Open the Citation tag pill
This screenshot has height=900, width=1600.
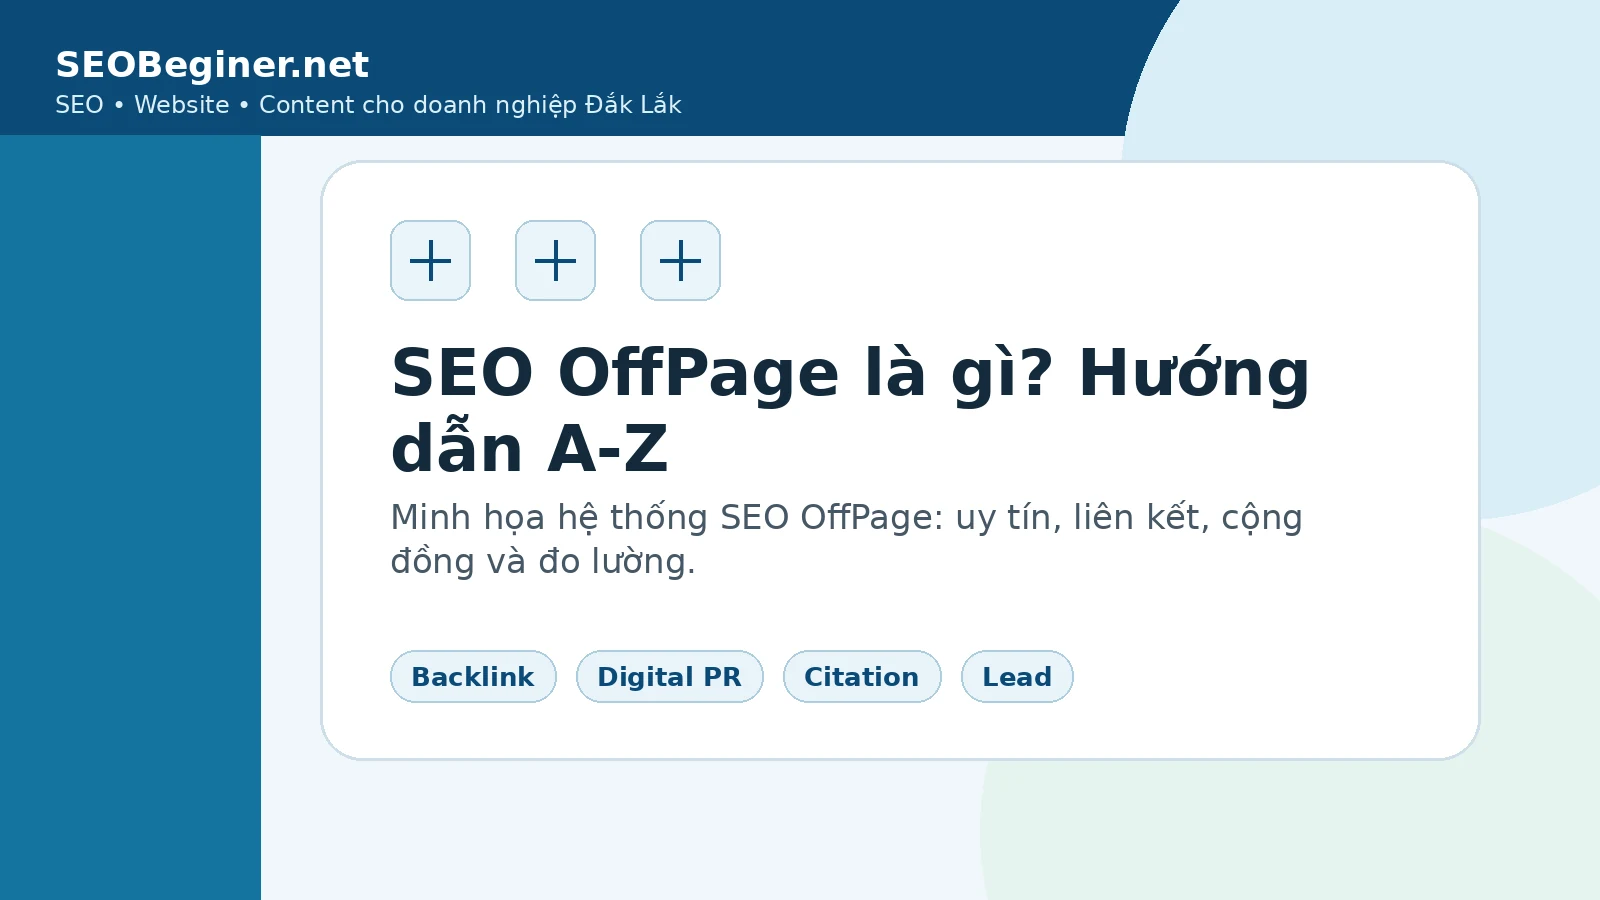coord(862,677)
